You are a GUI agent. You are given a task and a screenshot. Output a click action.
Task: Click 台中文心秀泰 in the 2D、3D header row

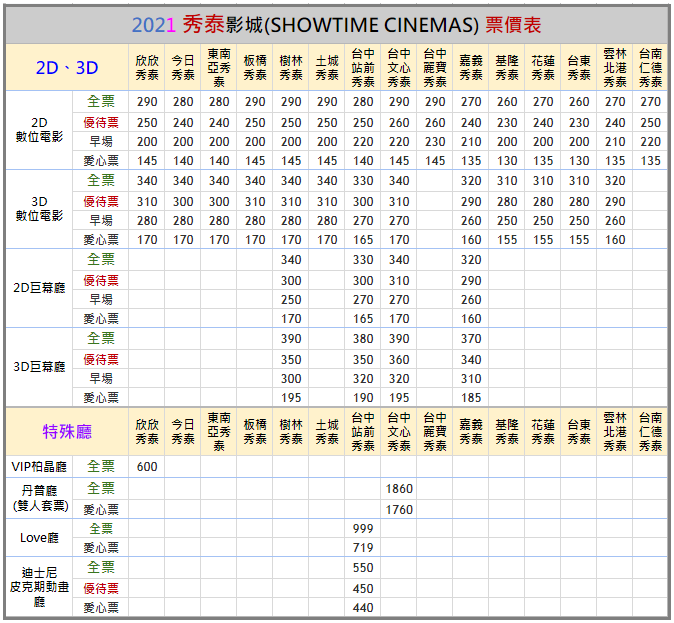(x=399, y=68)
